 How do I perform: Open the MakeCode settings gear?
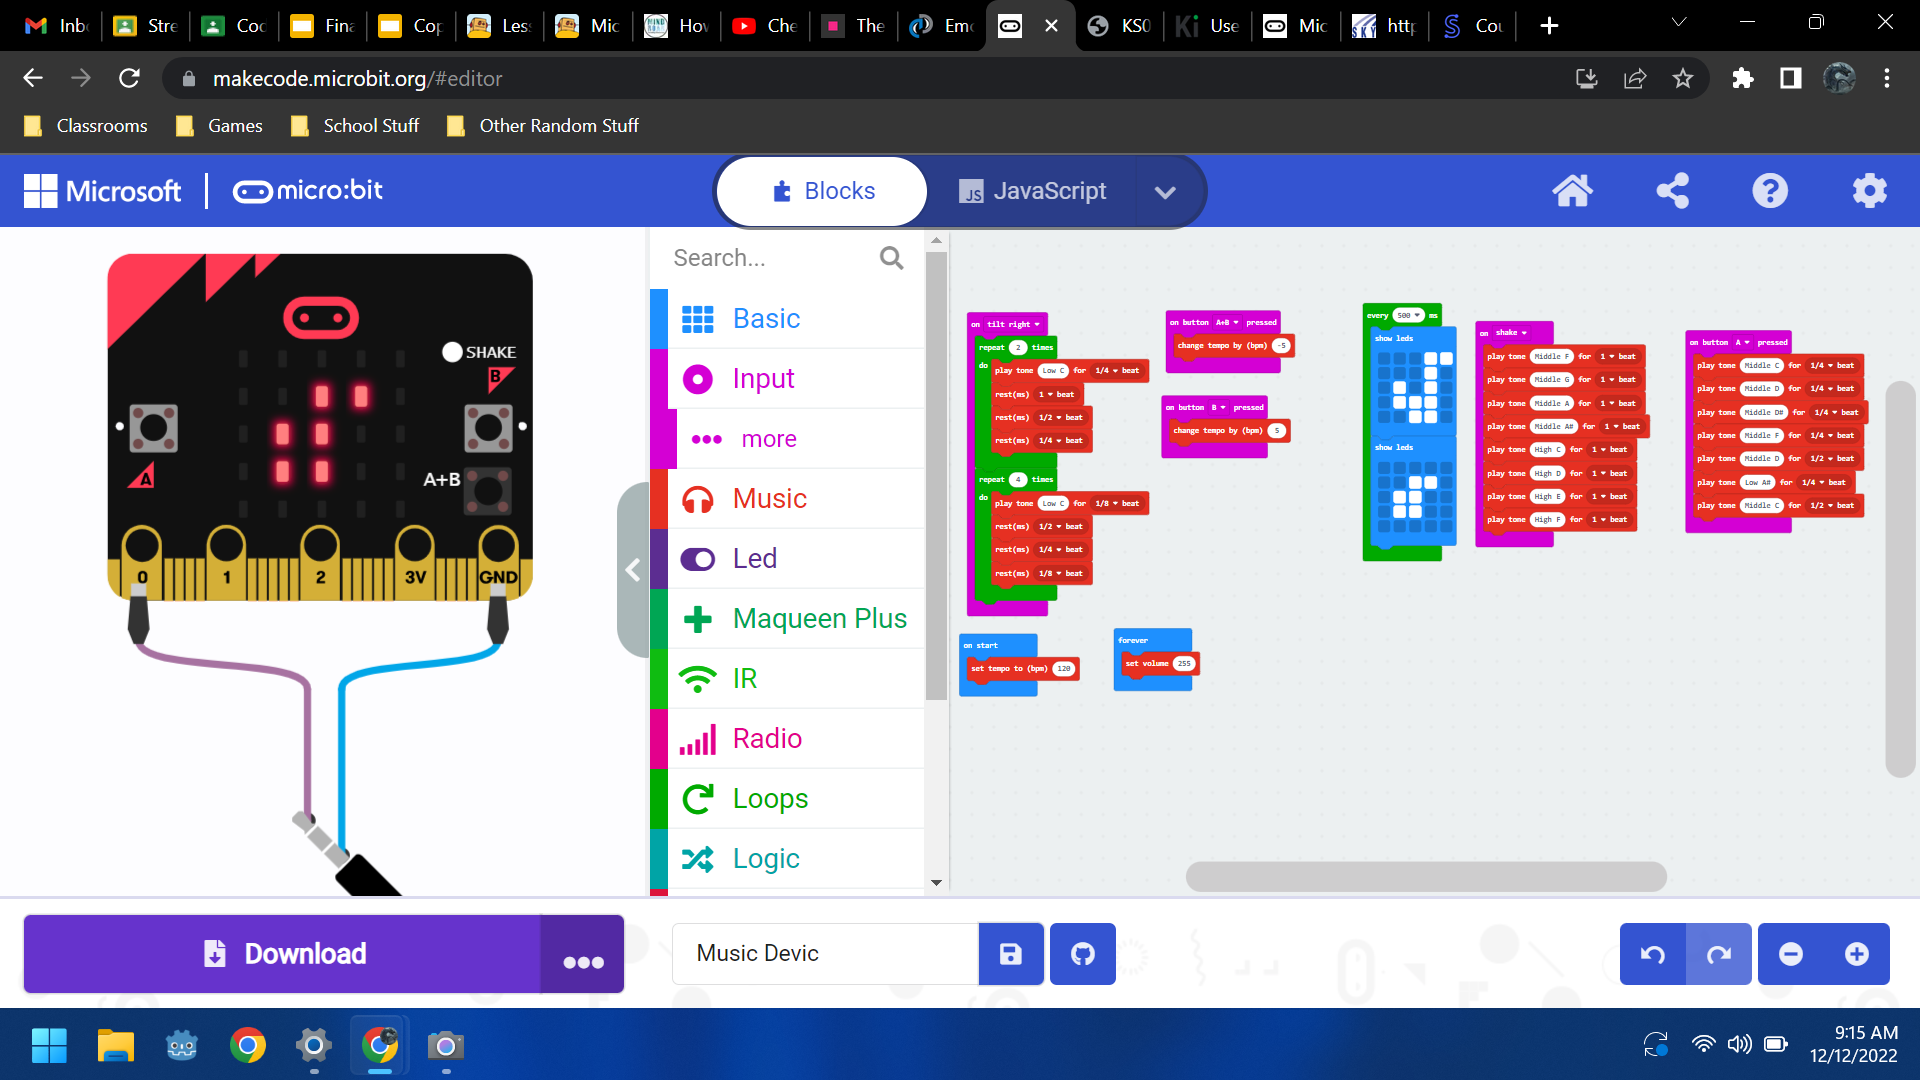pyautogui.click(x=1869, y=191)
